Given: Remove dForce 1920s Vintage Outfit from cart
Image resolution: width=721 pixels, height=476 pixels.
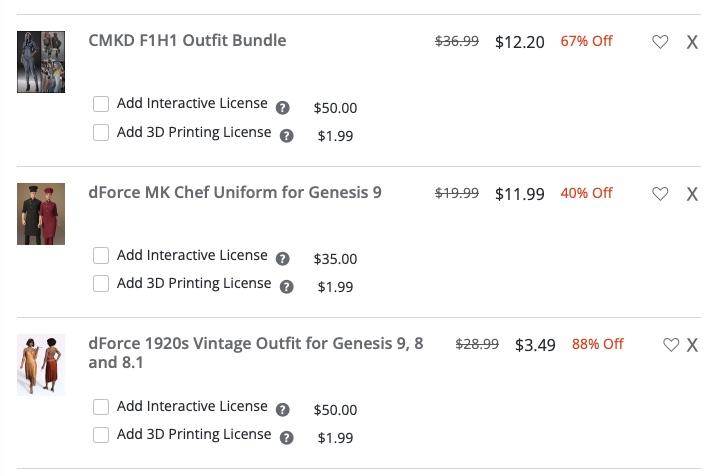Looking at the screenshot, I should click(x=692, y=345).
